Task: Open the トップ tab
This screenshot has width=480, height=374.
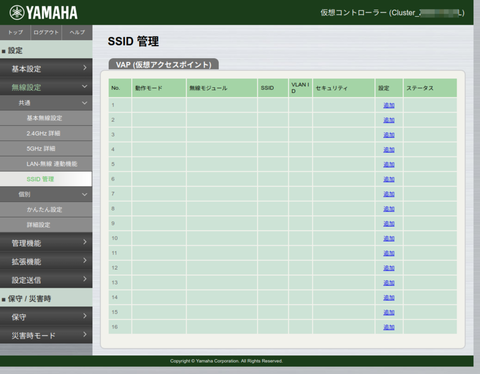Action: pos(15,32)
